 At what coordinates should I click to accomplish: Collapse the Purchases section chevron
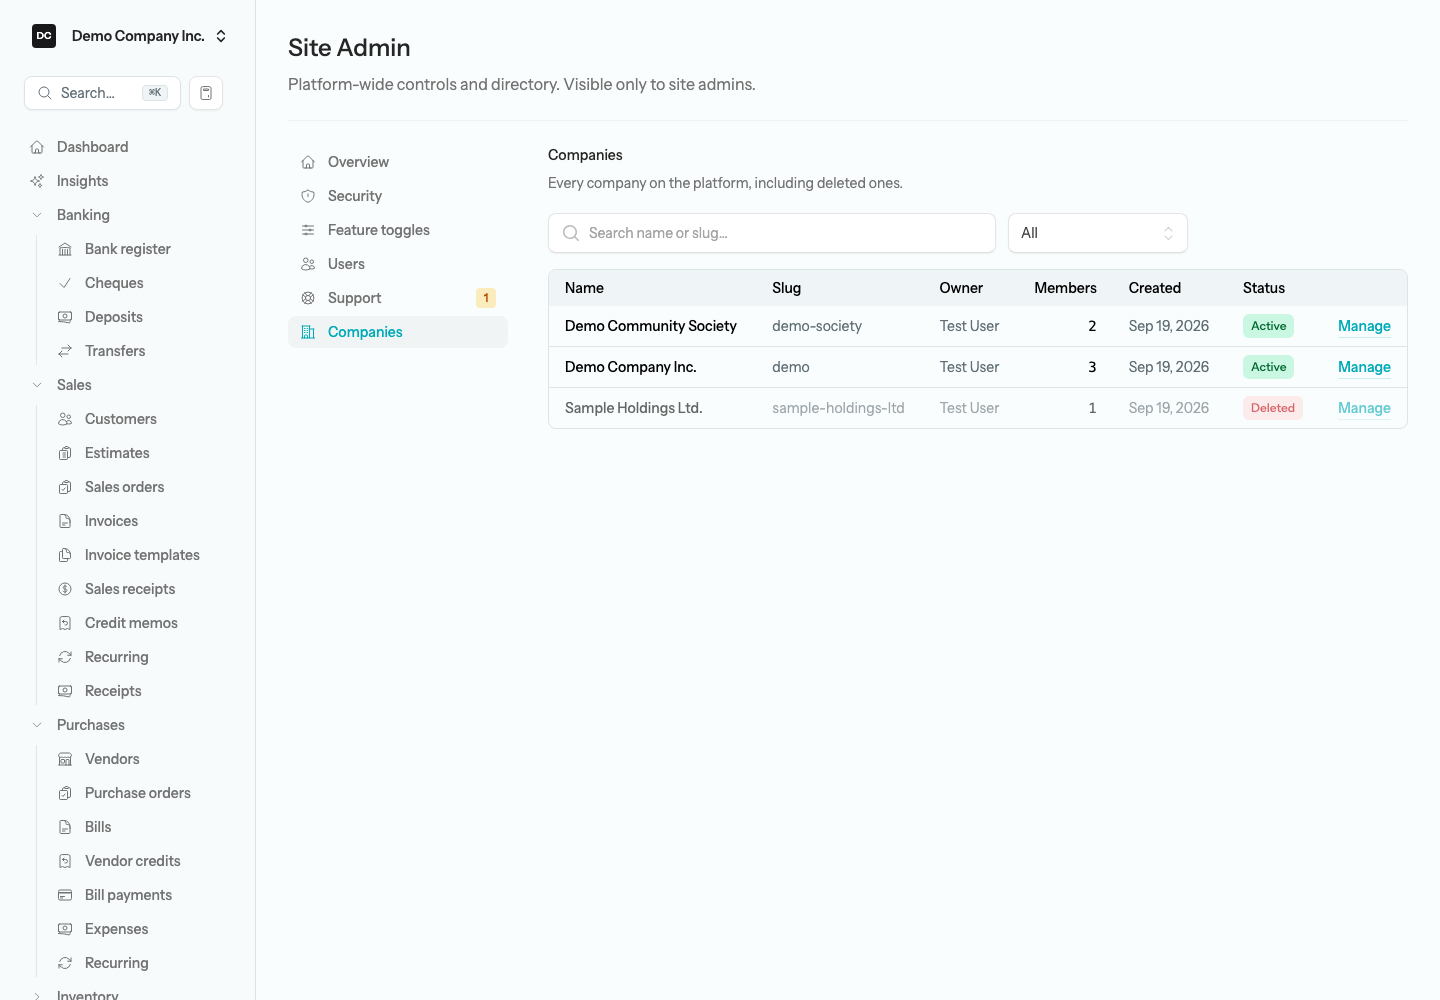click(x=37, y=725)
